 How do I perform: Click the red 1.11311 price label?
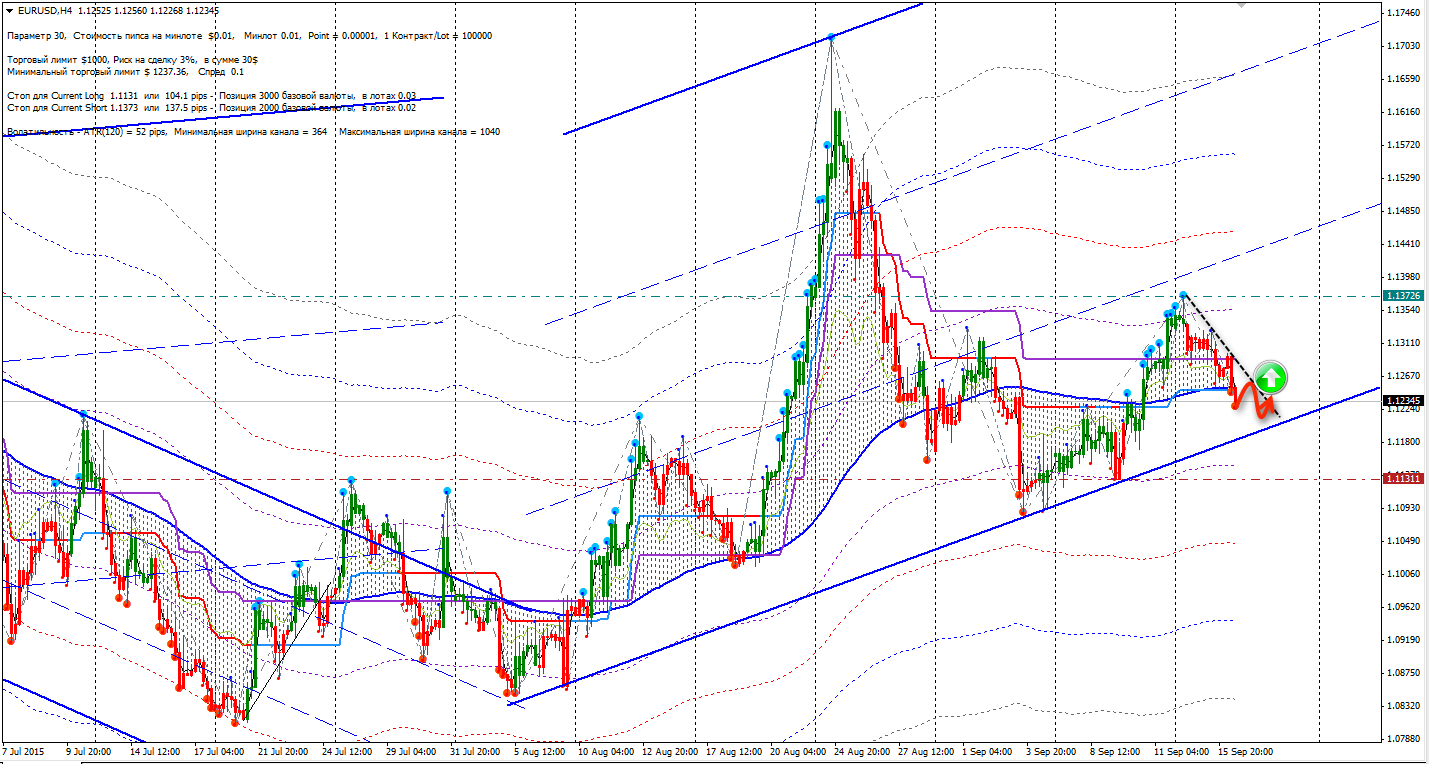pyautogui.click(x=1401, y=479)
